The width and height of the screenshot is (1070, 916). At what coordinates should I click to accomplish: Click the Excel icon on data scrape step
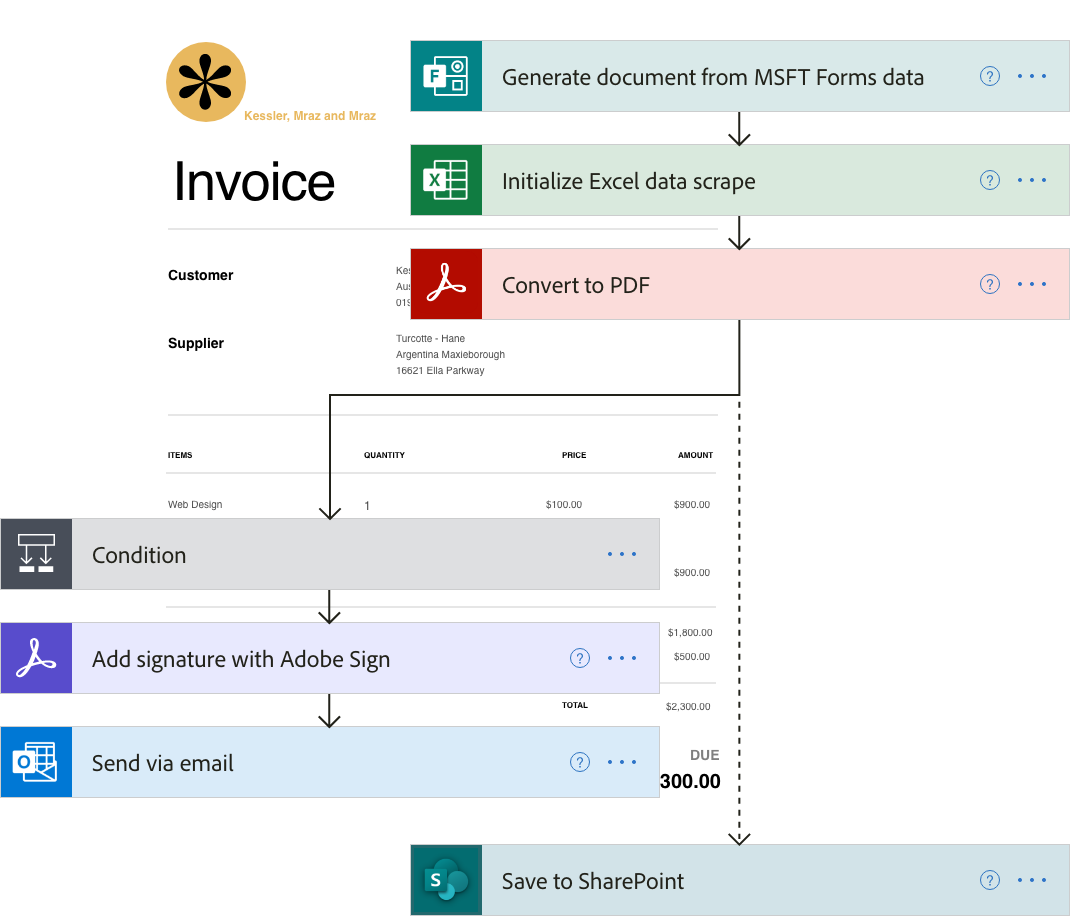pyautogui.click(x=446, y=180)
